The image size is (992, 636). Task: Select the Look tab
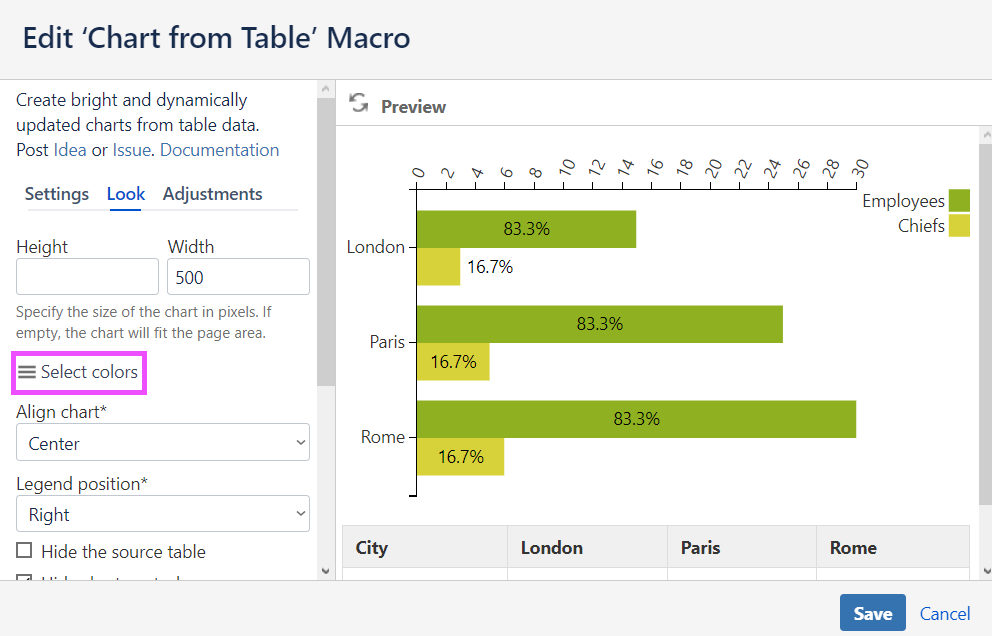tap(126, 194)
